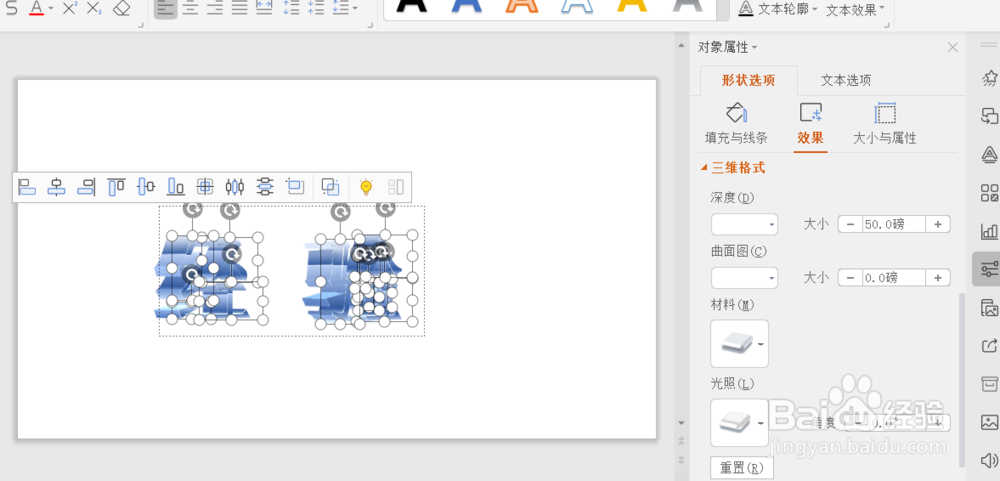Clear formatting with the eraser icon
1000x481 pixels.
coord(121,8)
